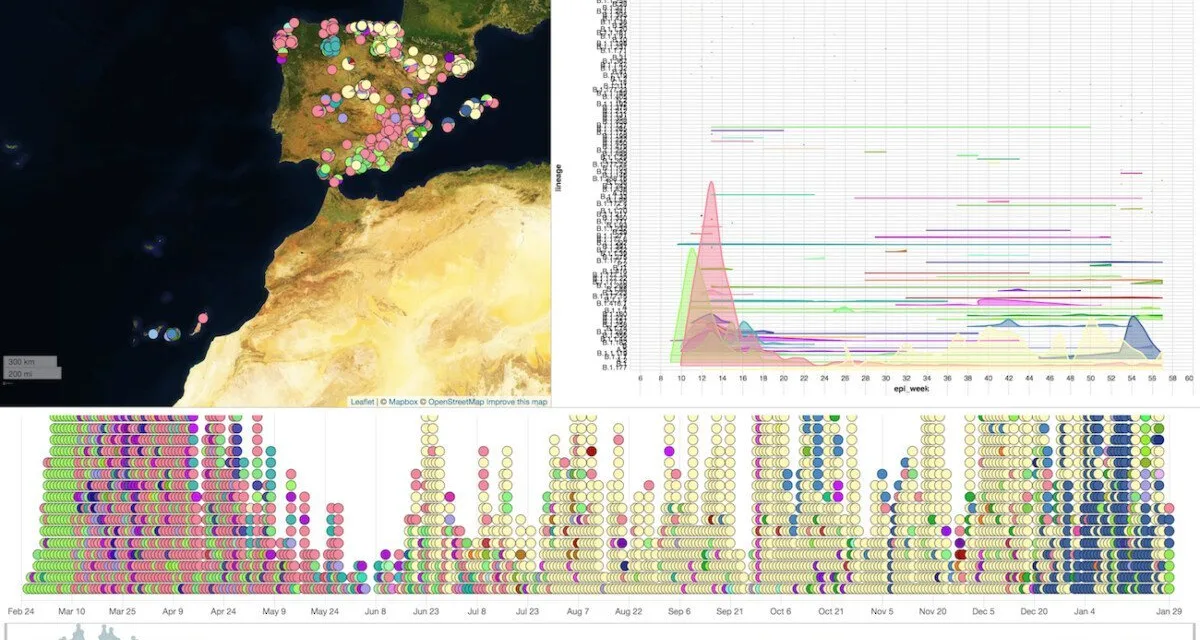The width and height of the screenshot is (1200, 640).
Task: Click the 'Jul 23' timeline date label
Action: click(x=527, y=611)
